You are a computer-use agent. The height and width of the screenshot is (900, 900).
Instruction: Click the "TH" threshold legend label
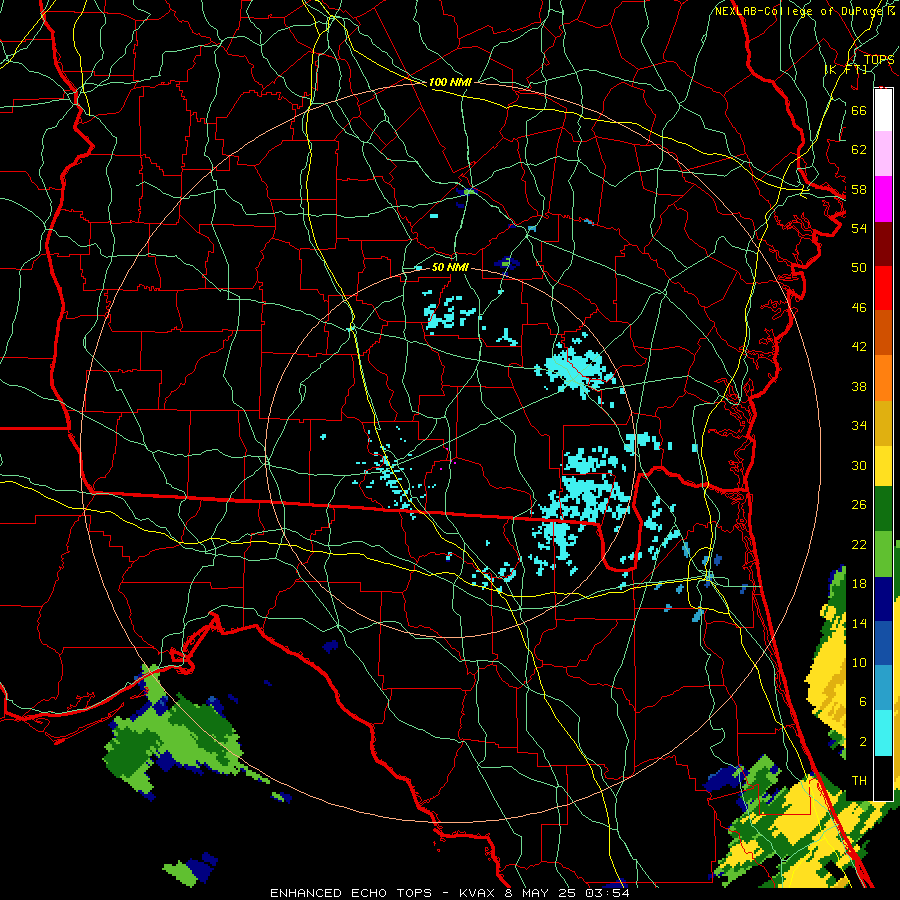[859, 781]
